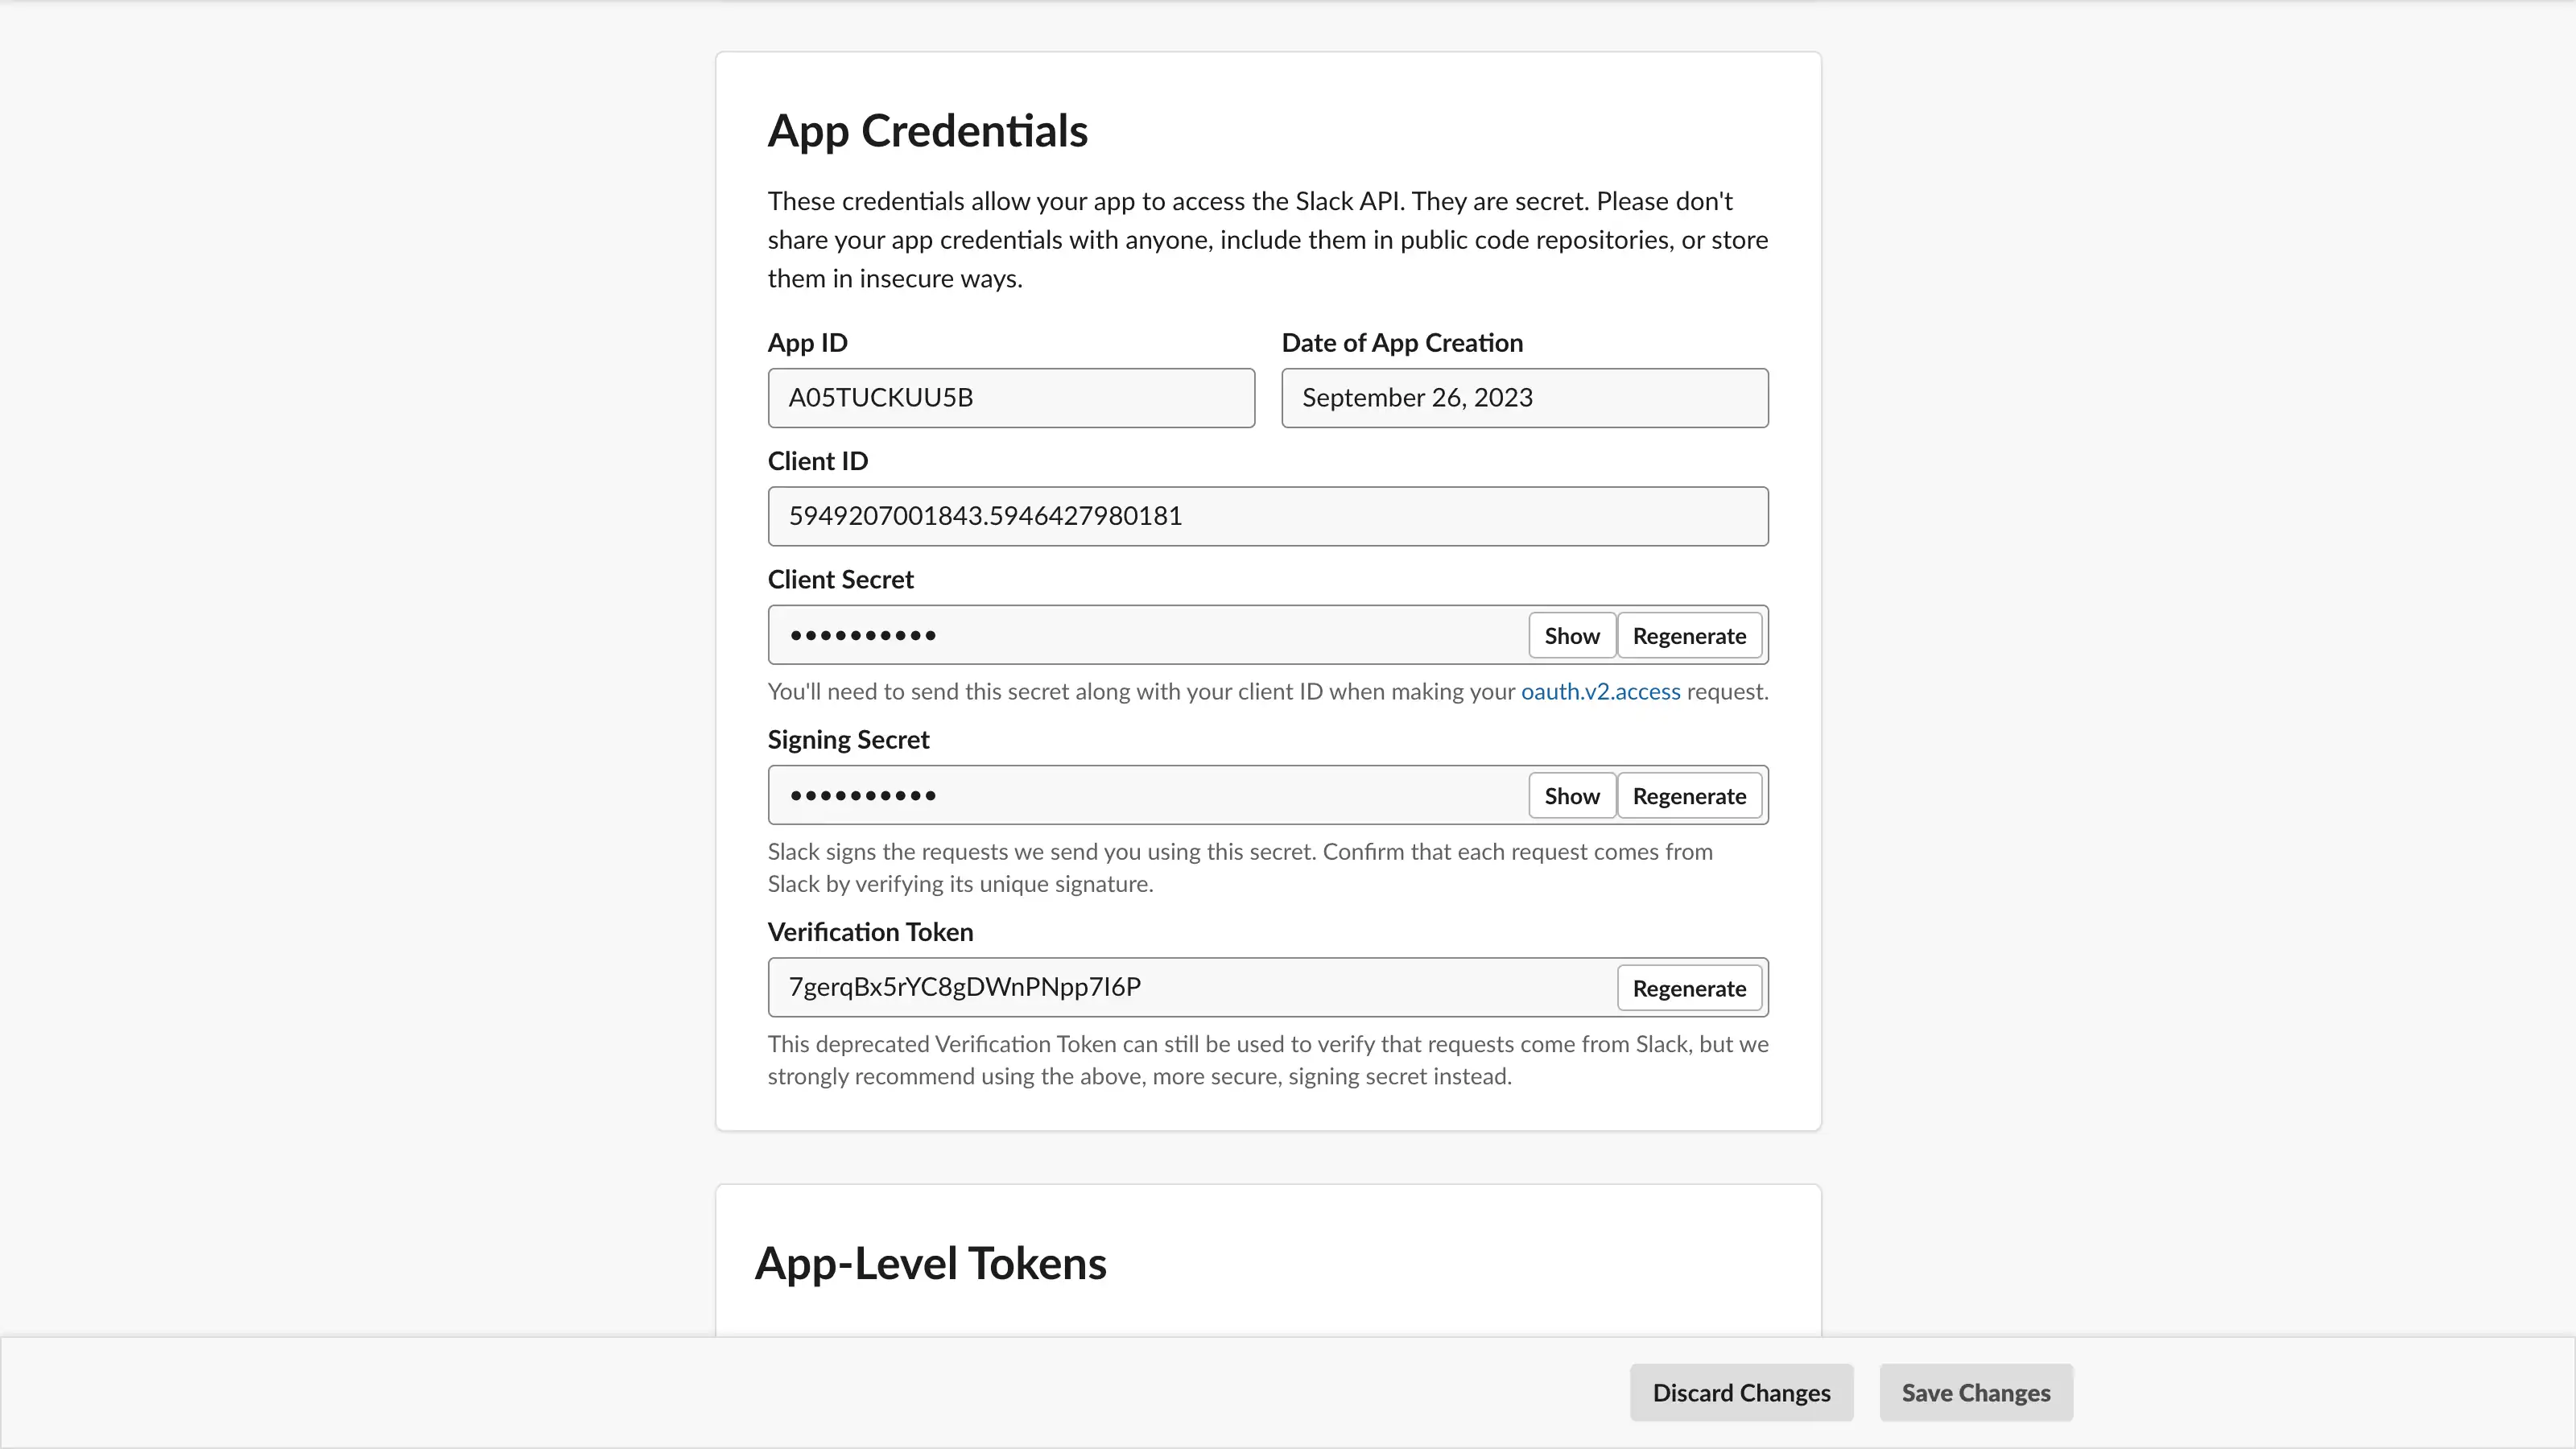Screen dimensions: 2576x1449
Task: Click the App ID label
Action: pyautogui.click(x=807, y=343)
